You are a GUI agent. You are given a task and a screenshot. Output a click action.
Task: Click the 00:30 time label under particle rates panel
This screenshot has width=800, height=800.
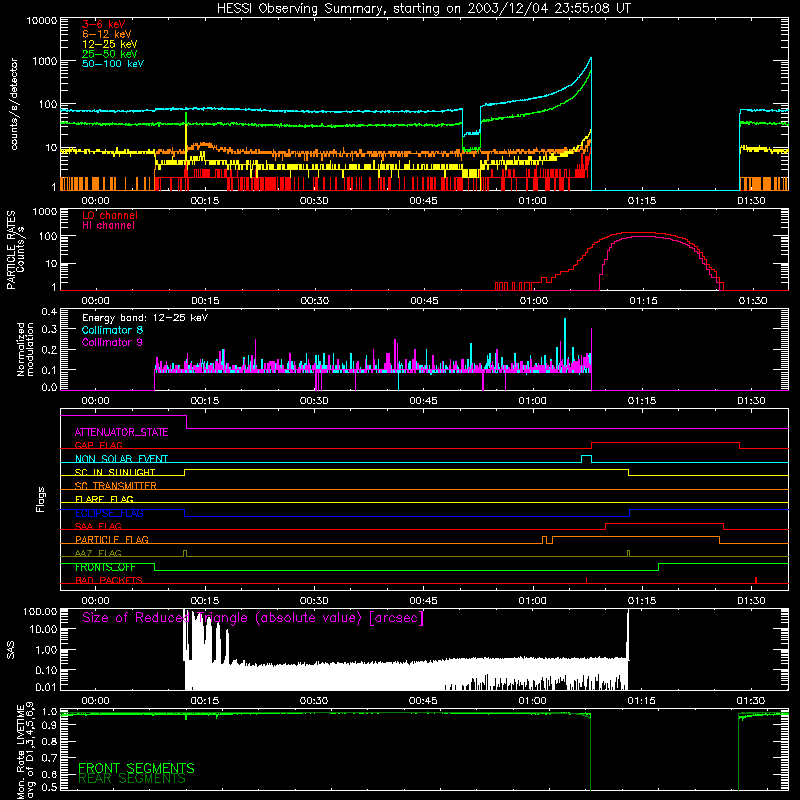click(315, 301)
